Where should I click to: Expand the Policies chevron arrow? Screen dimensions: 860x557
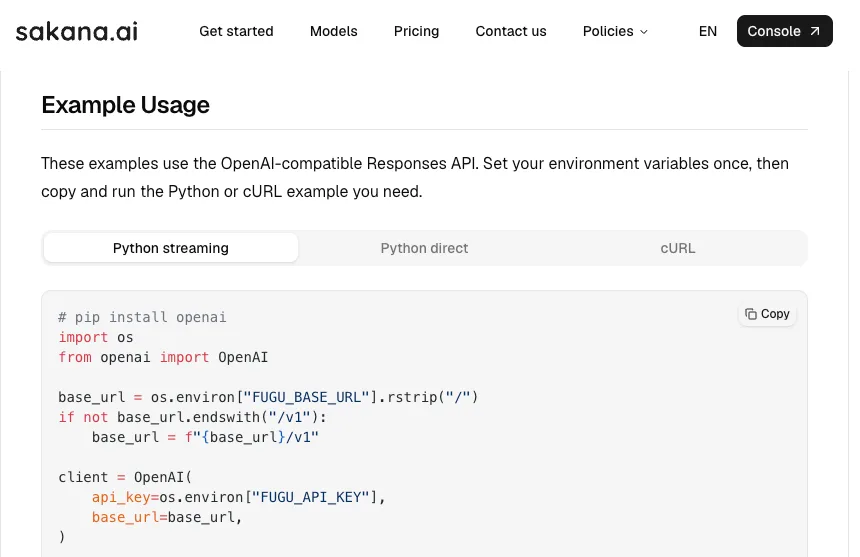pos(644,32)
